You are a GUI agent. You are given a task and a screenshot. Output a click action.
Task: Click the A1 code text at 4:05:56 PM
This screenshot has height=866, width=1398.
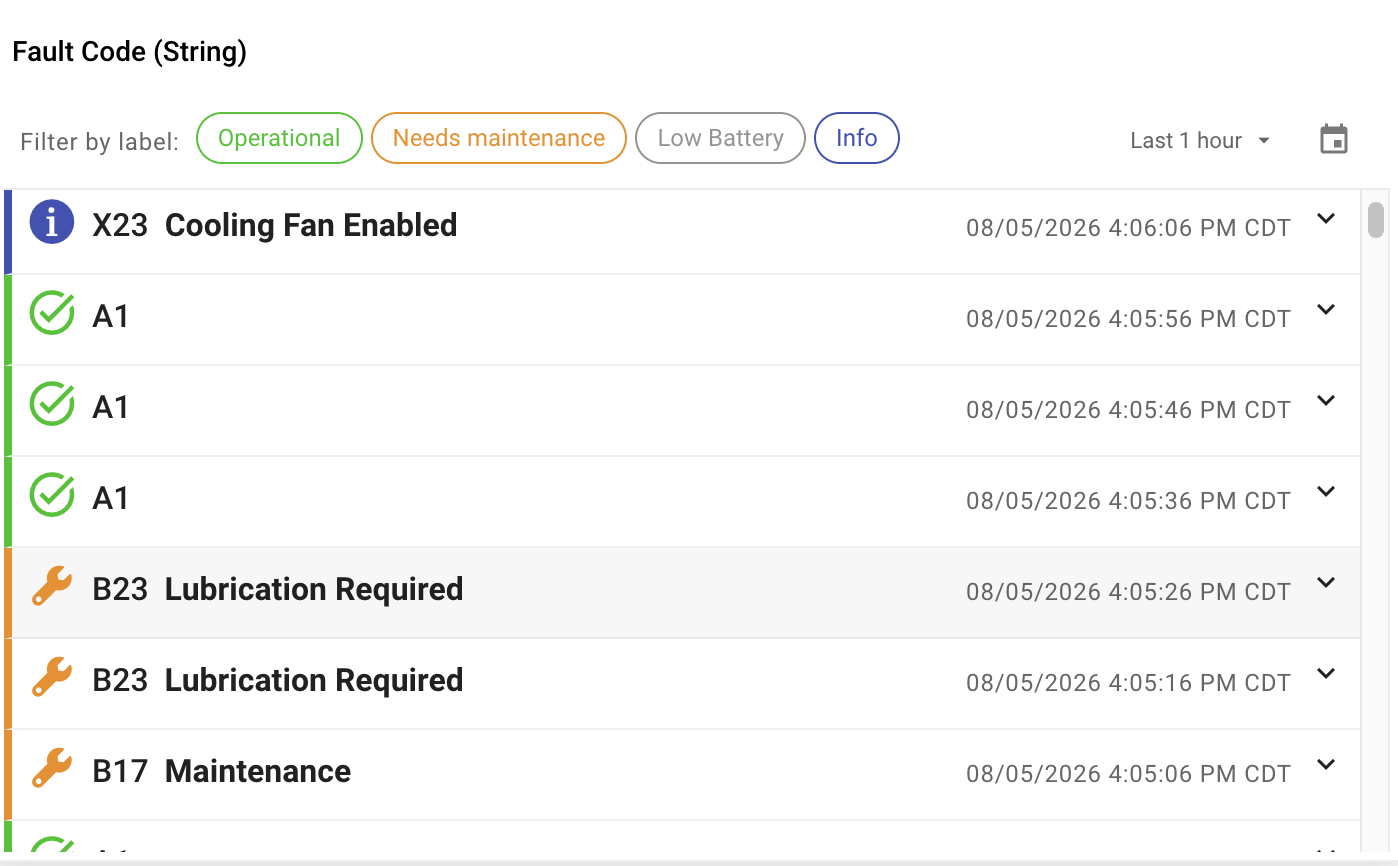click(x=111, y=316)
